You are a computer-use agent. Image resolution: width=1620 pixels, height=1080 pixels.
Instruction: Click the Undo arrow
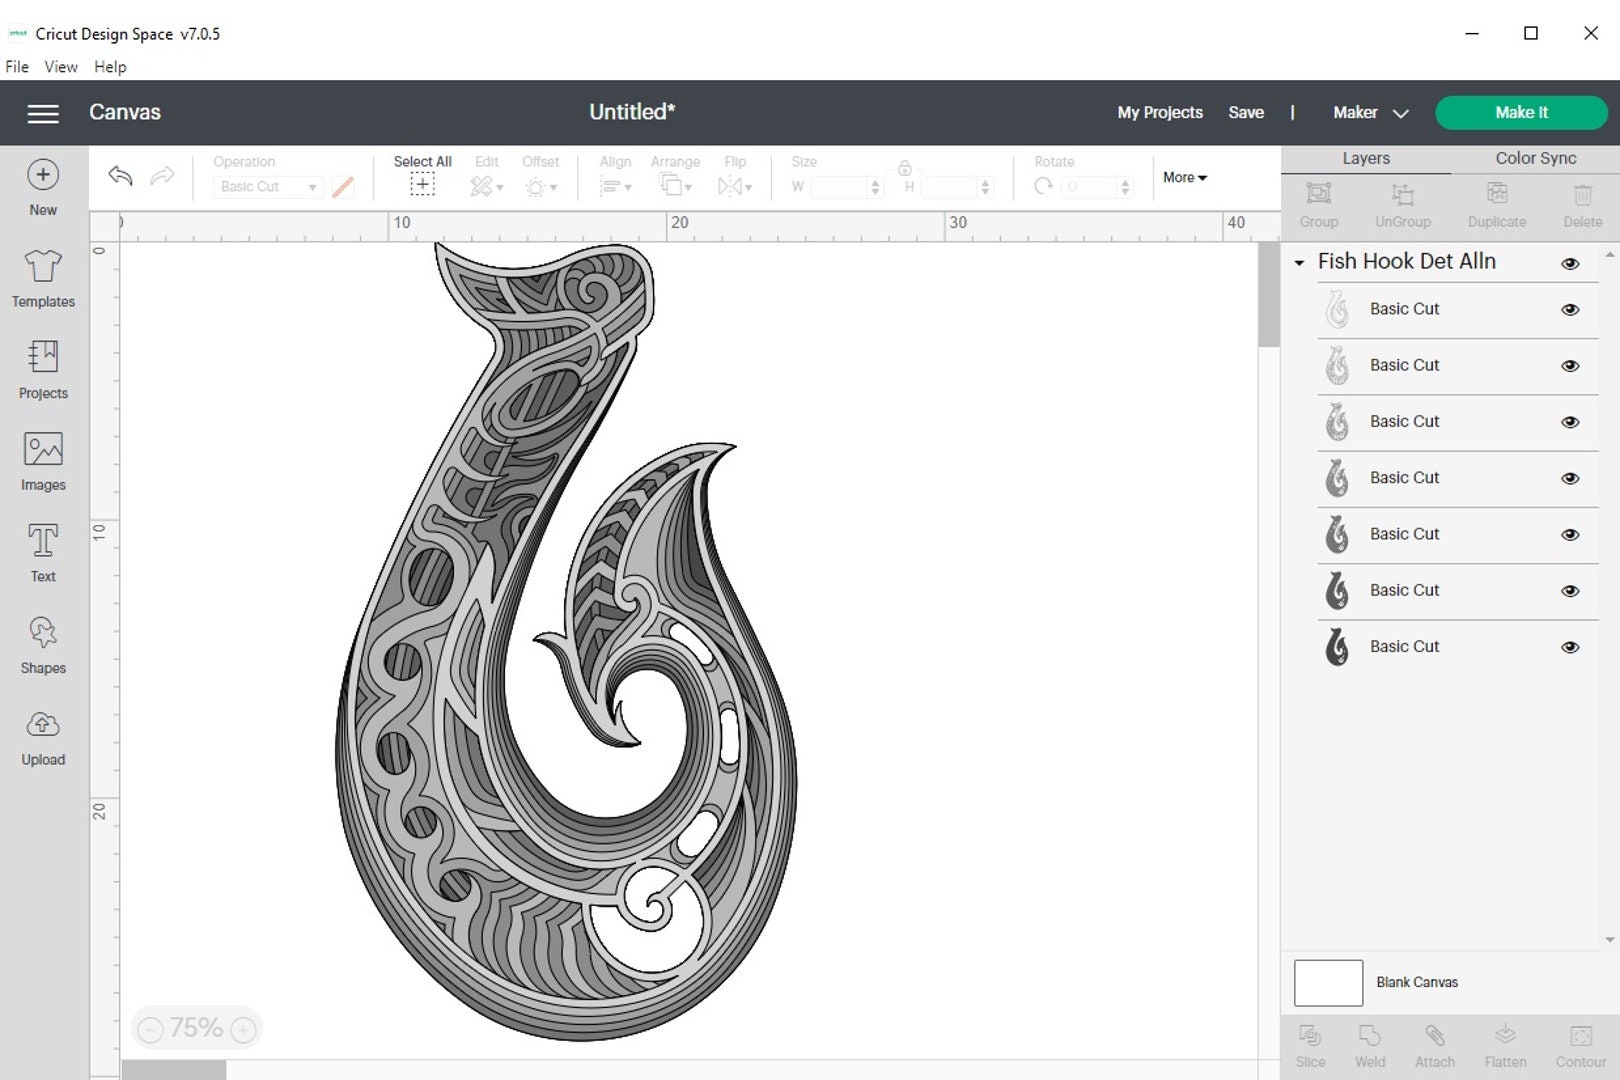coord(119,176)
